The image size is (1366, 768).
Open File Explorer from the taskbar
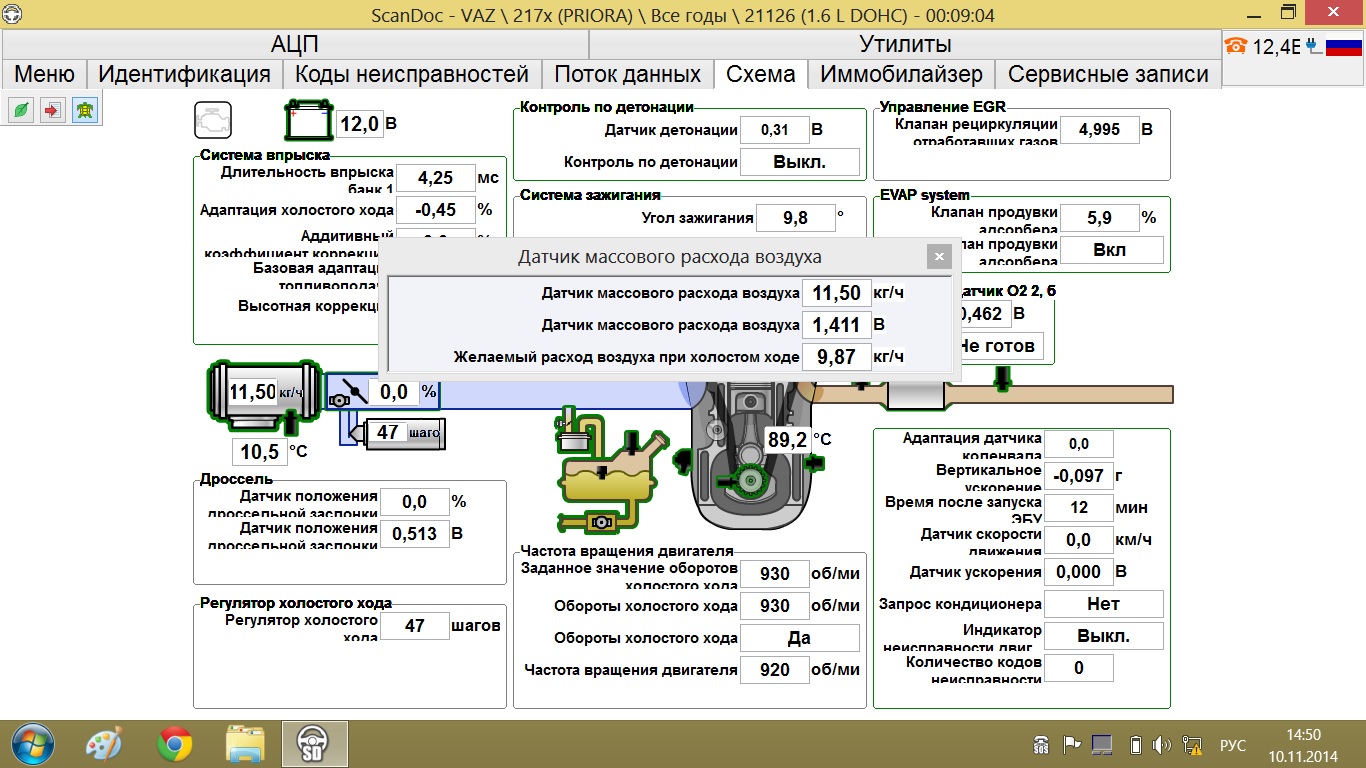245,744
